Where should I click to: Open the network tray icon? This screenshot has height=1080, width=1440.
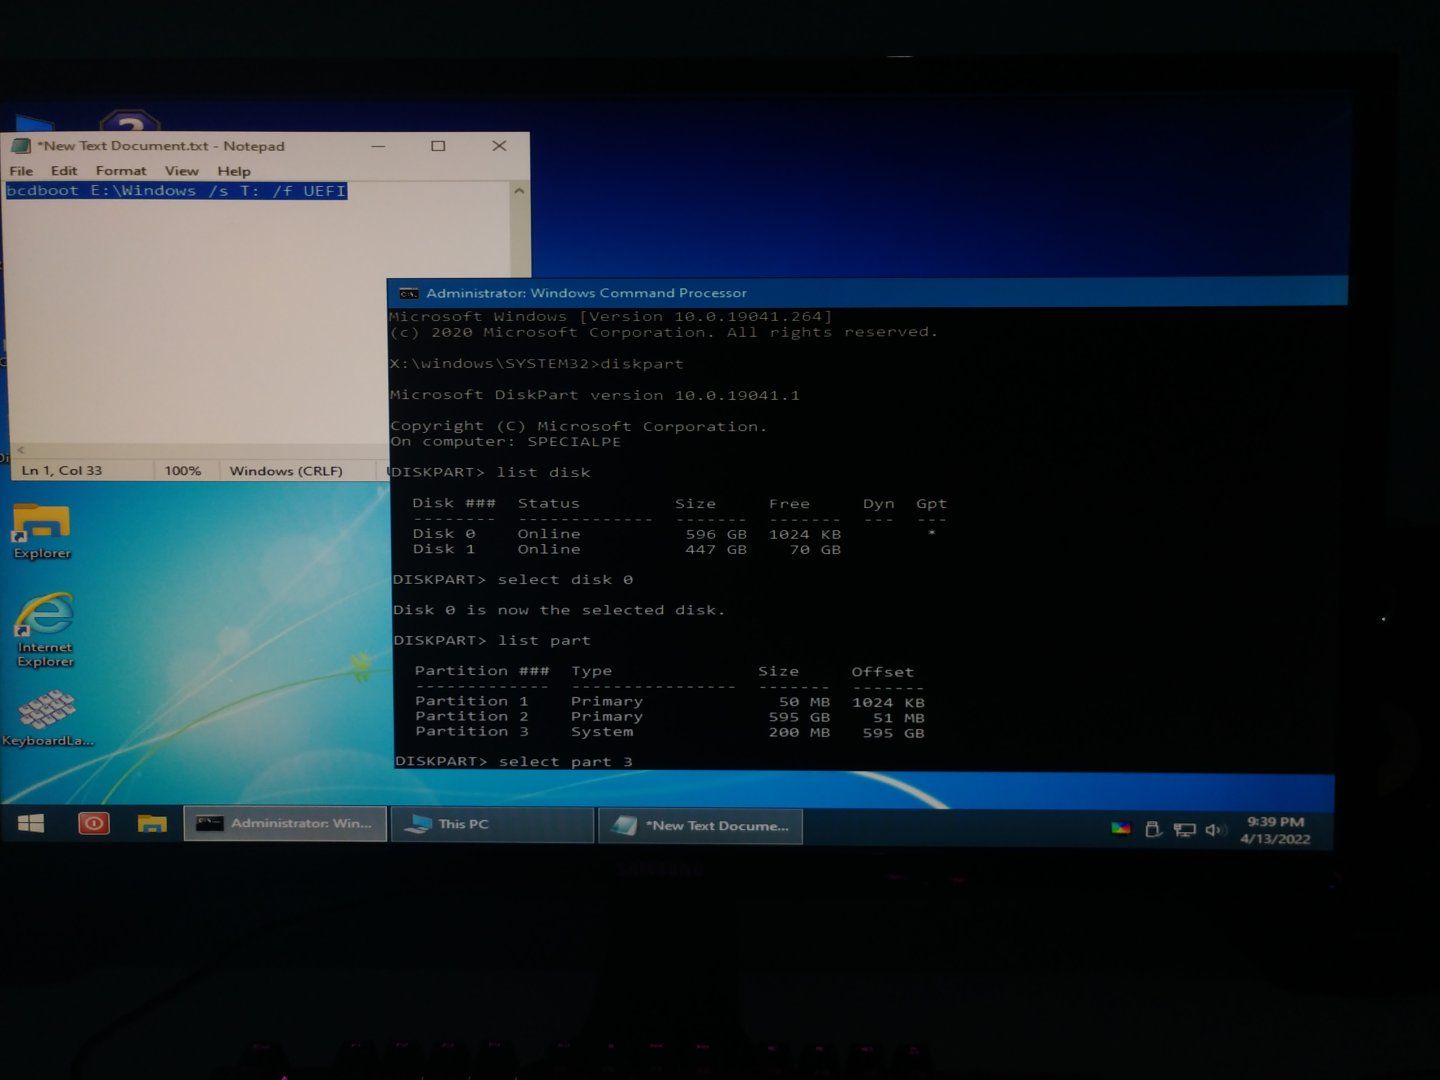(1184, 829)
